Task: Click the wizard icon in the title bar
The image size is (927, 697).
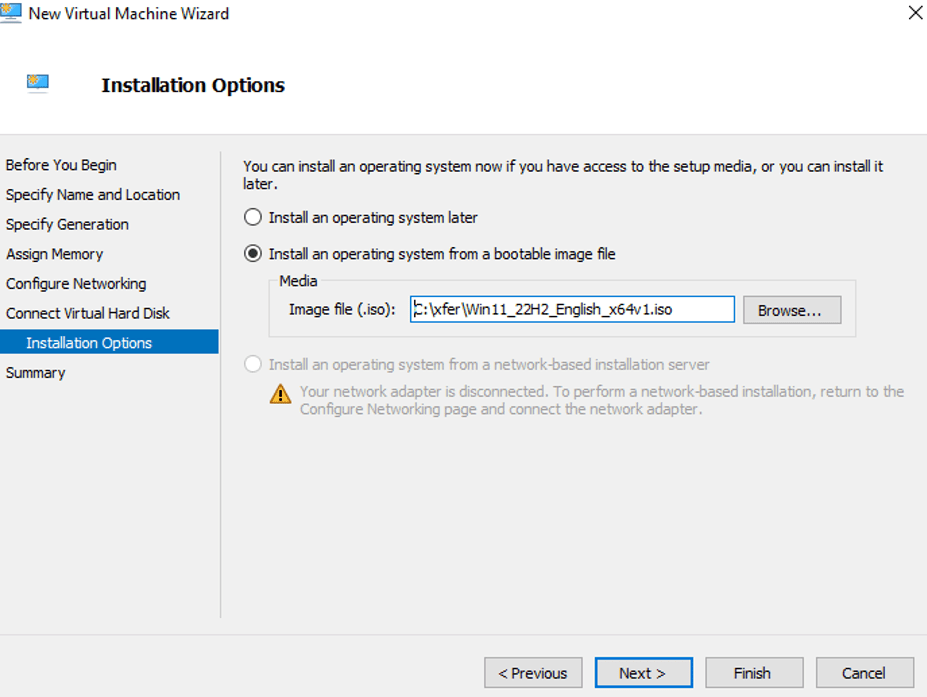Action: (11, 13)
